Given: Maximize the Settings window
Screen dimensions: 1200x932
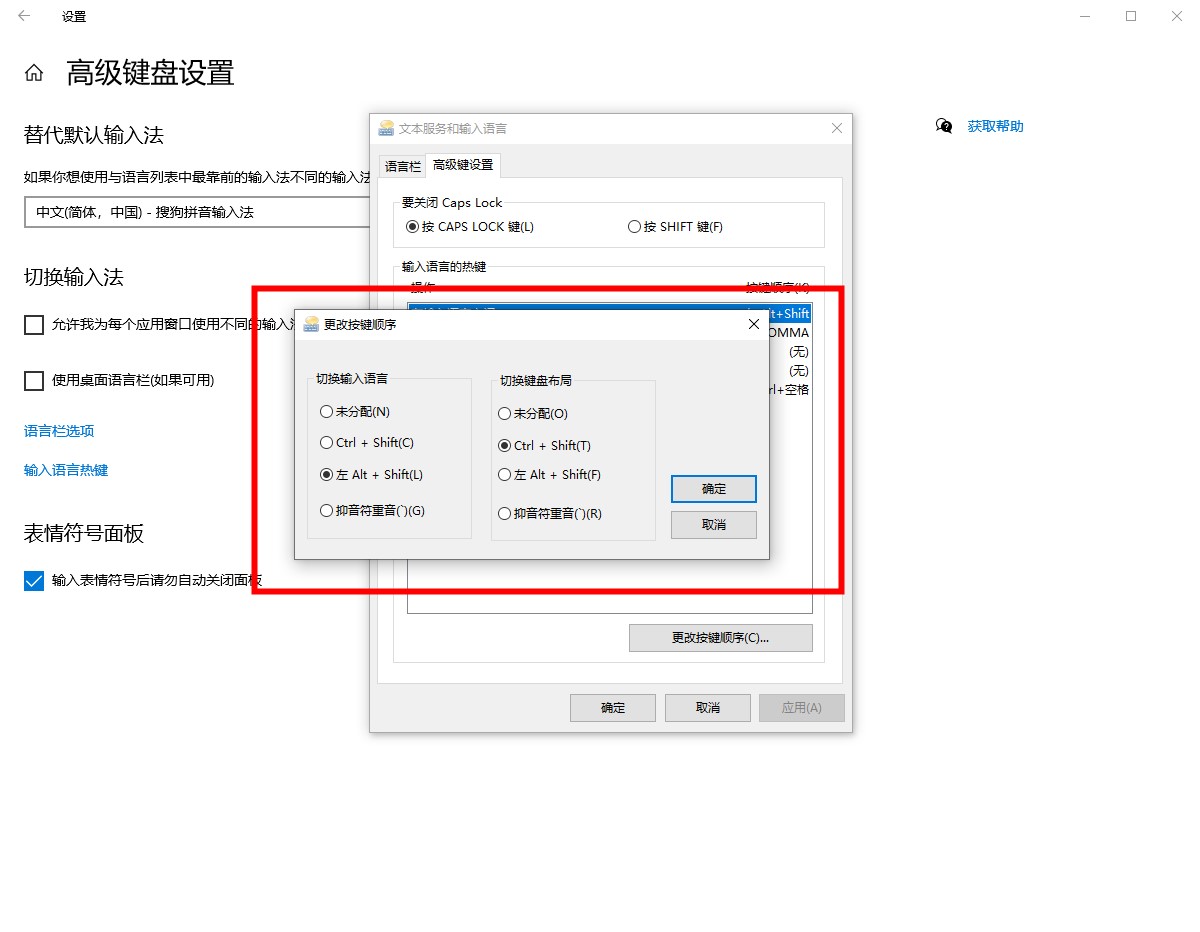Looking at the screenshot, I should [x=1131, y=16].
